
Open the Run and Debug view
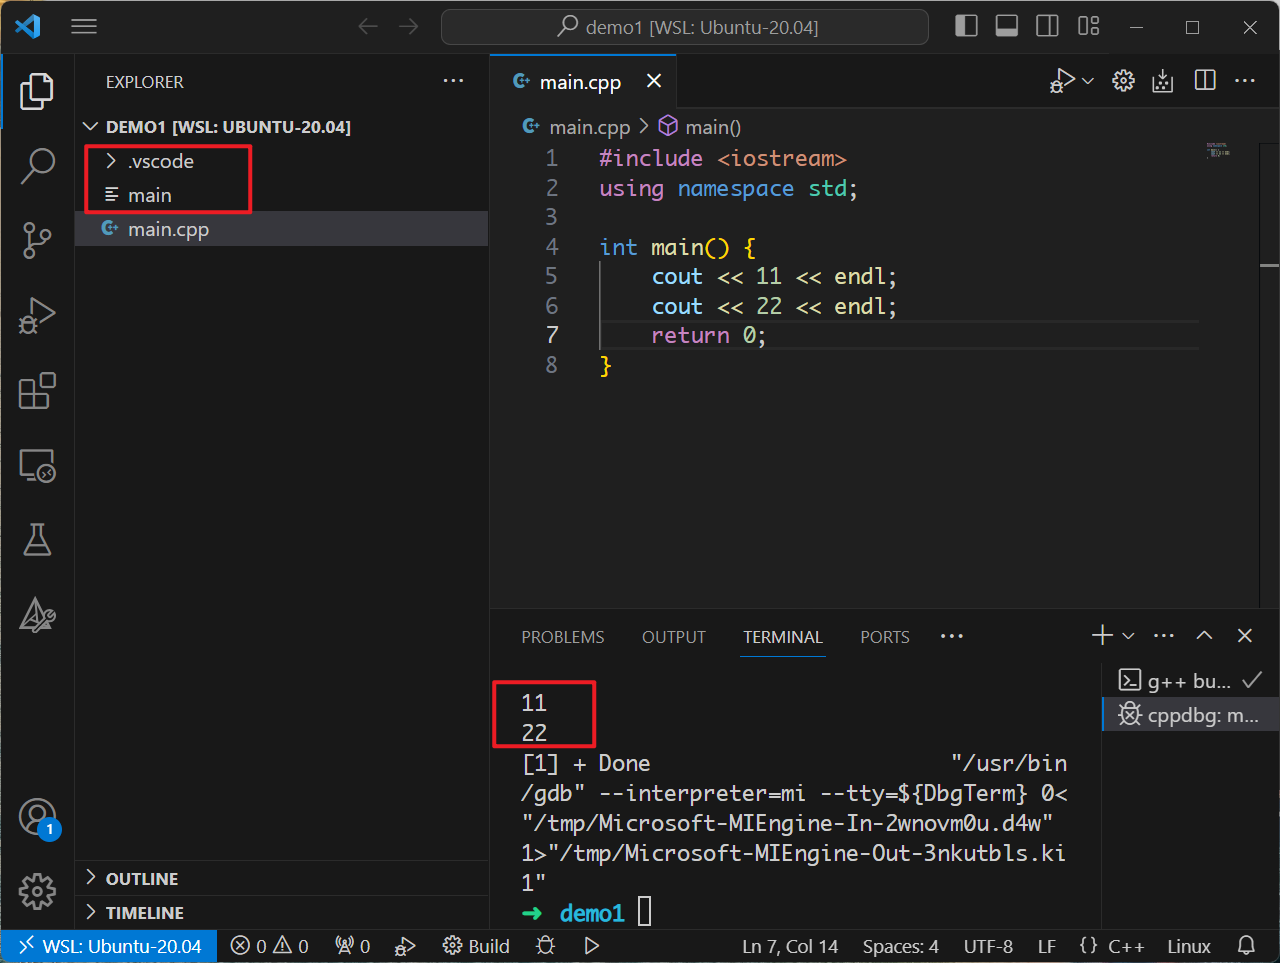(x=37, y=315)
